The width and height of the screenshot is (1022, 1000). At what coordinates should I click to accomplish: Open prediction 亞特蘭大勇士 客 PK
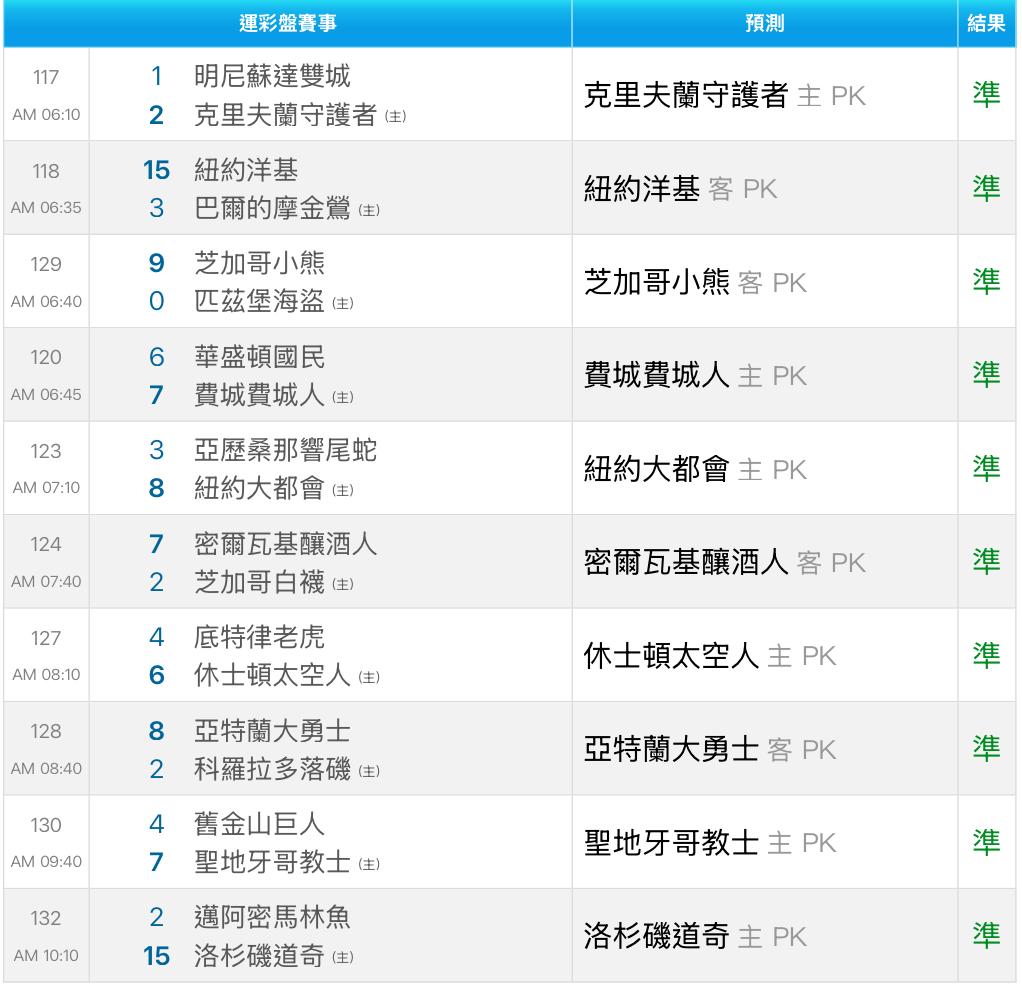click(x=709, y=750)
